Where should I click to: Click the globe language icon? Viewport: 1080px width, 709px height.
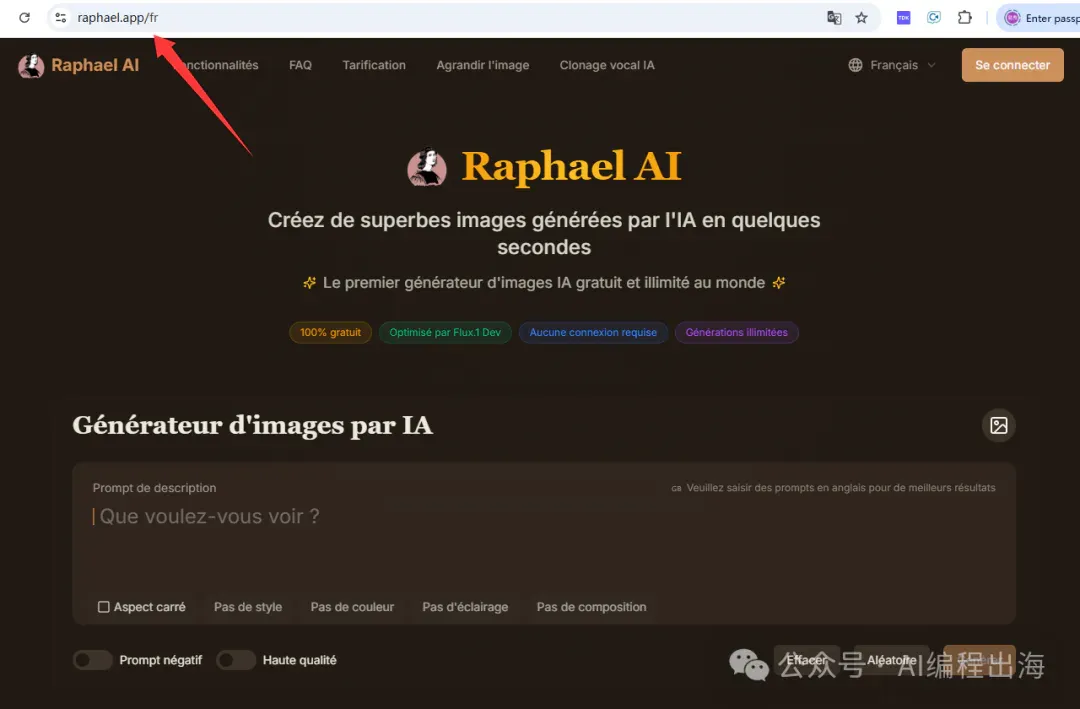tap(855, 65)
